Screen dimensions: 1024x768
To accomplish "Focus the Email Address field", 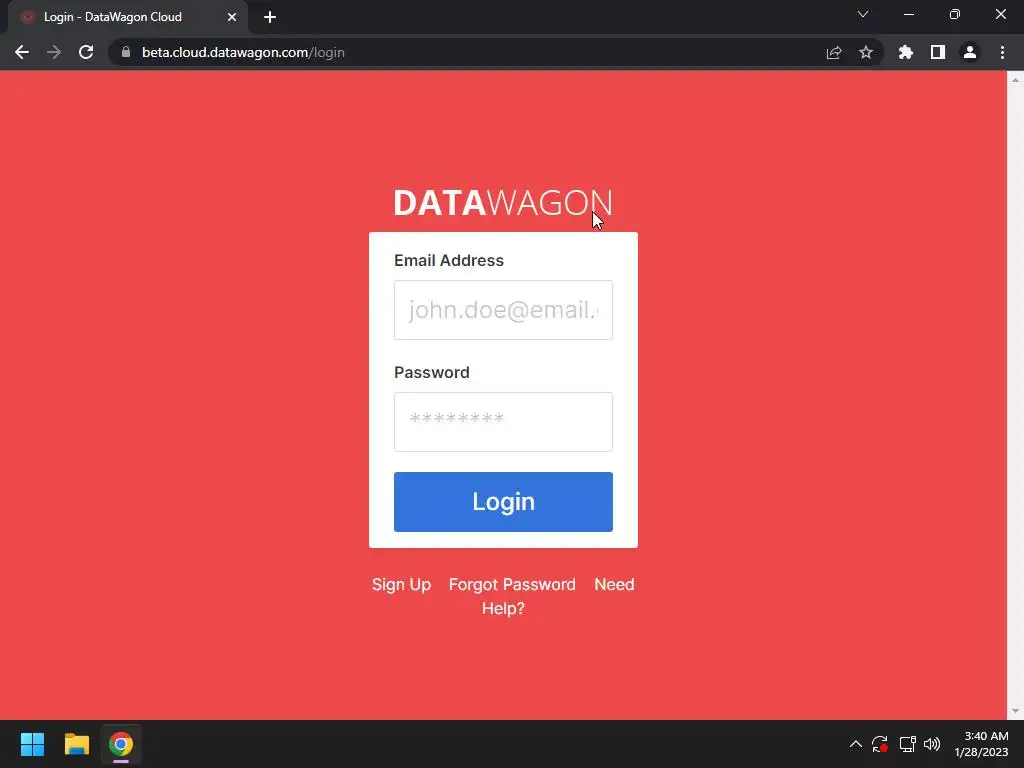I will point(503,310).
